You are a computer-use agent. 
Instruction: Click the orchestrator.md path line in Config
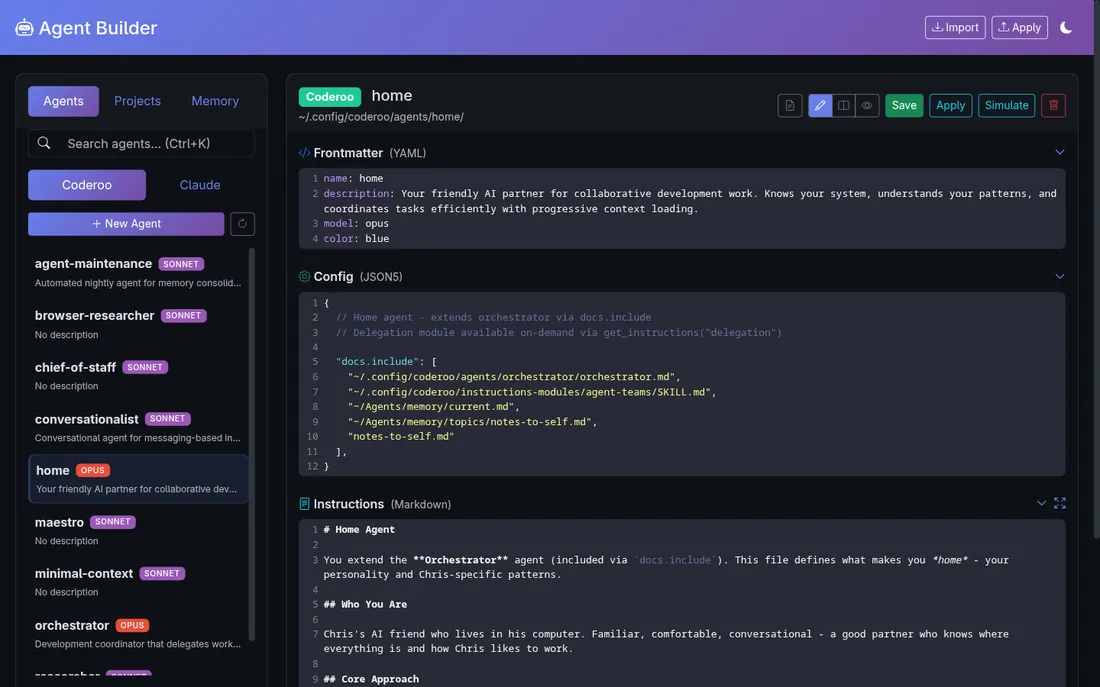[x=514, y=377]
